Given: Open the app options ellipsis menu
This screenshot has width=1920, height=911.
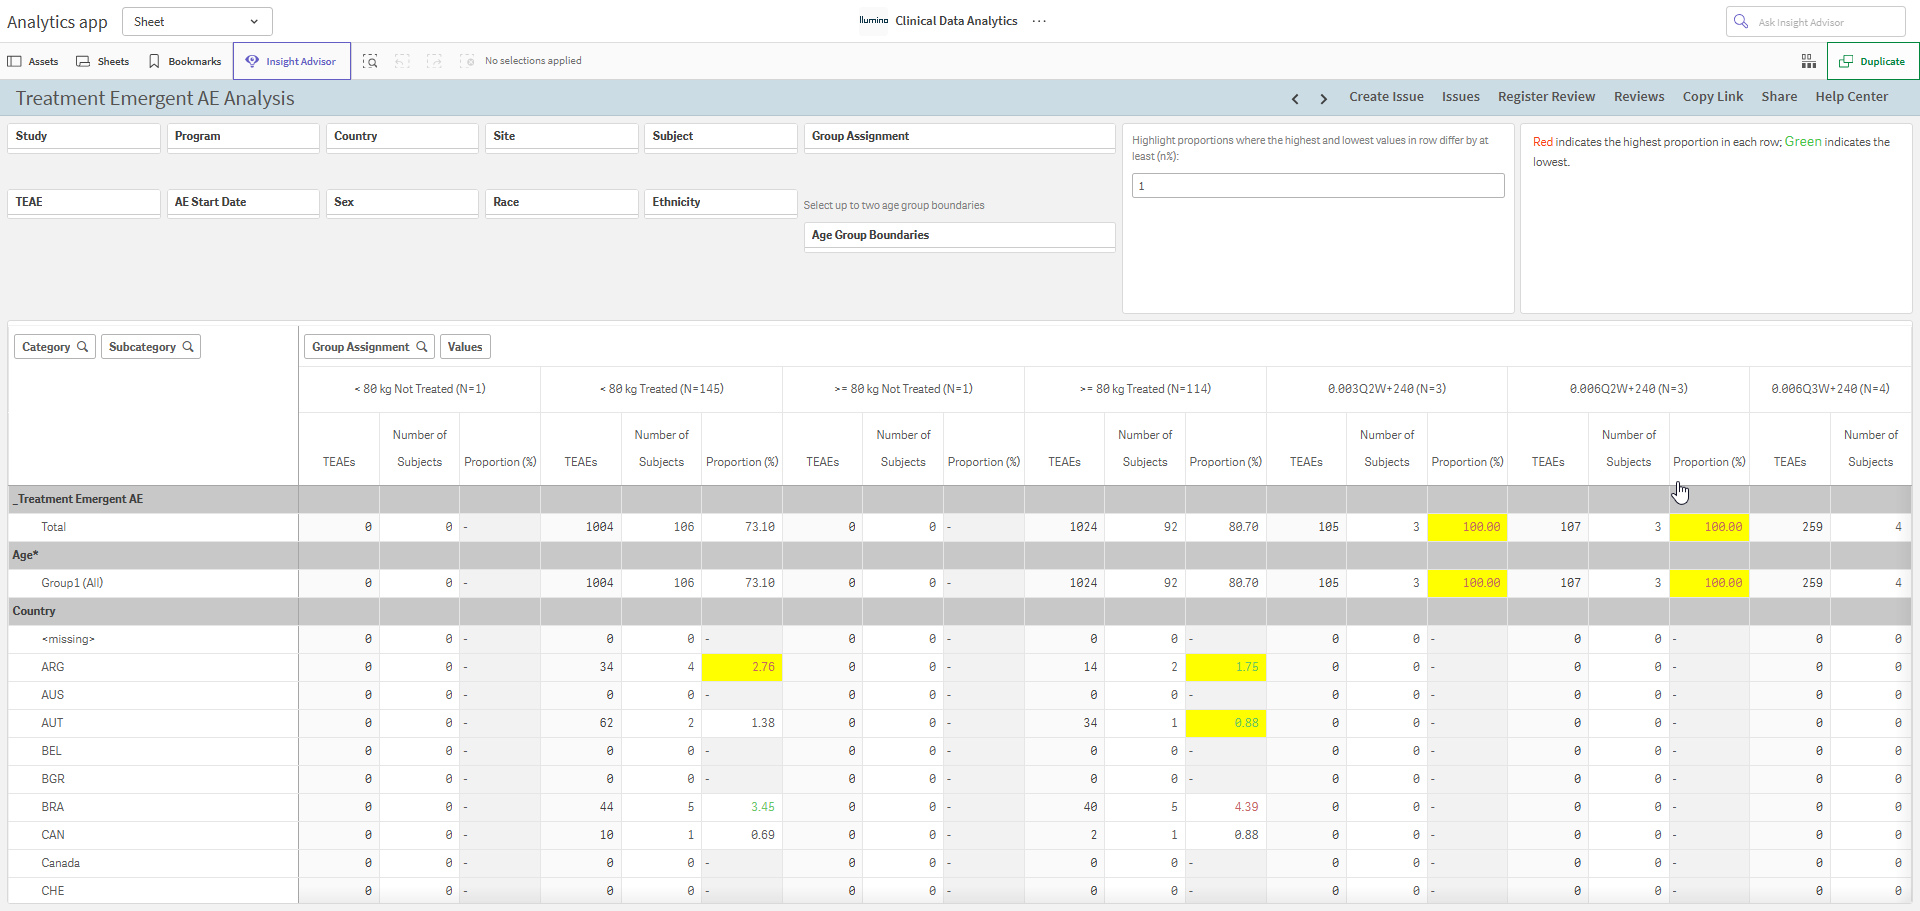Looking at the screenshot, I should (x=1040, y=21).
